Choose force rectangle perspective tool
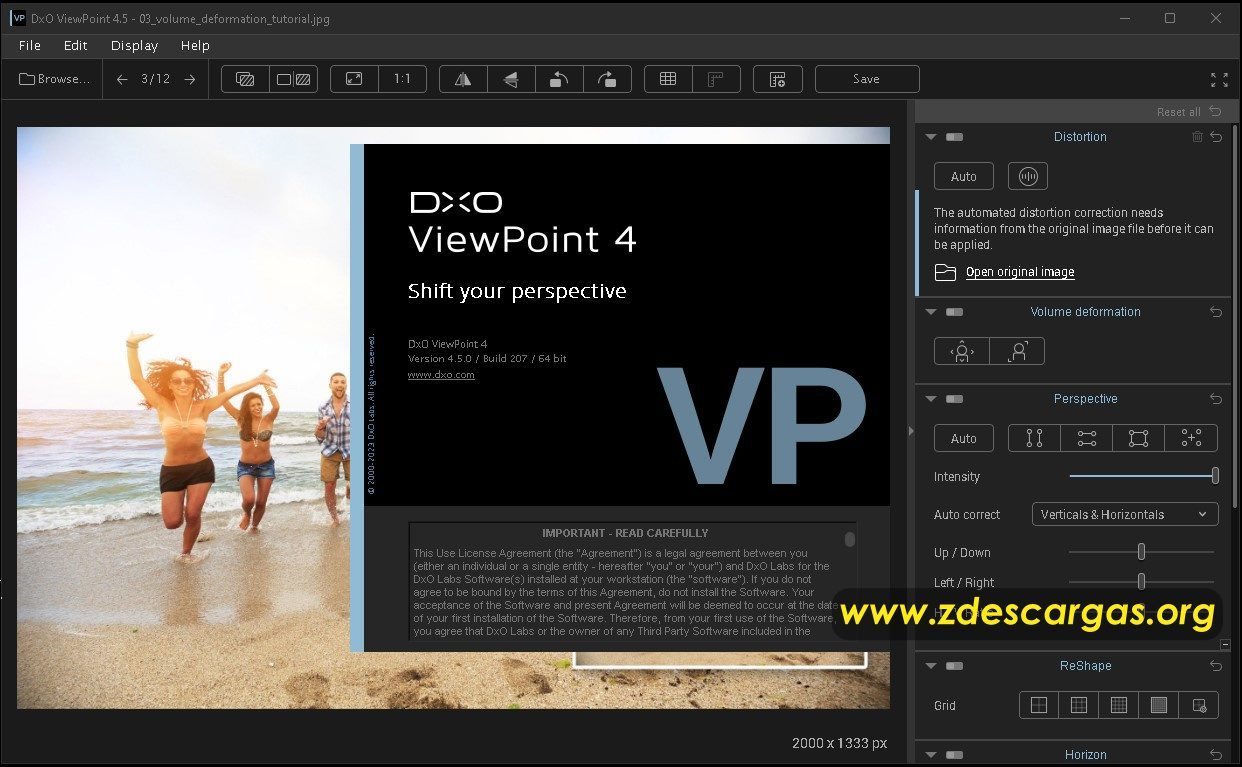 (x=1138, y=438)
